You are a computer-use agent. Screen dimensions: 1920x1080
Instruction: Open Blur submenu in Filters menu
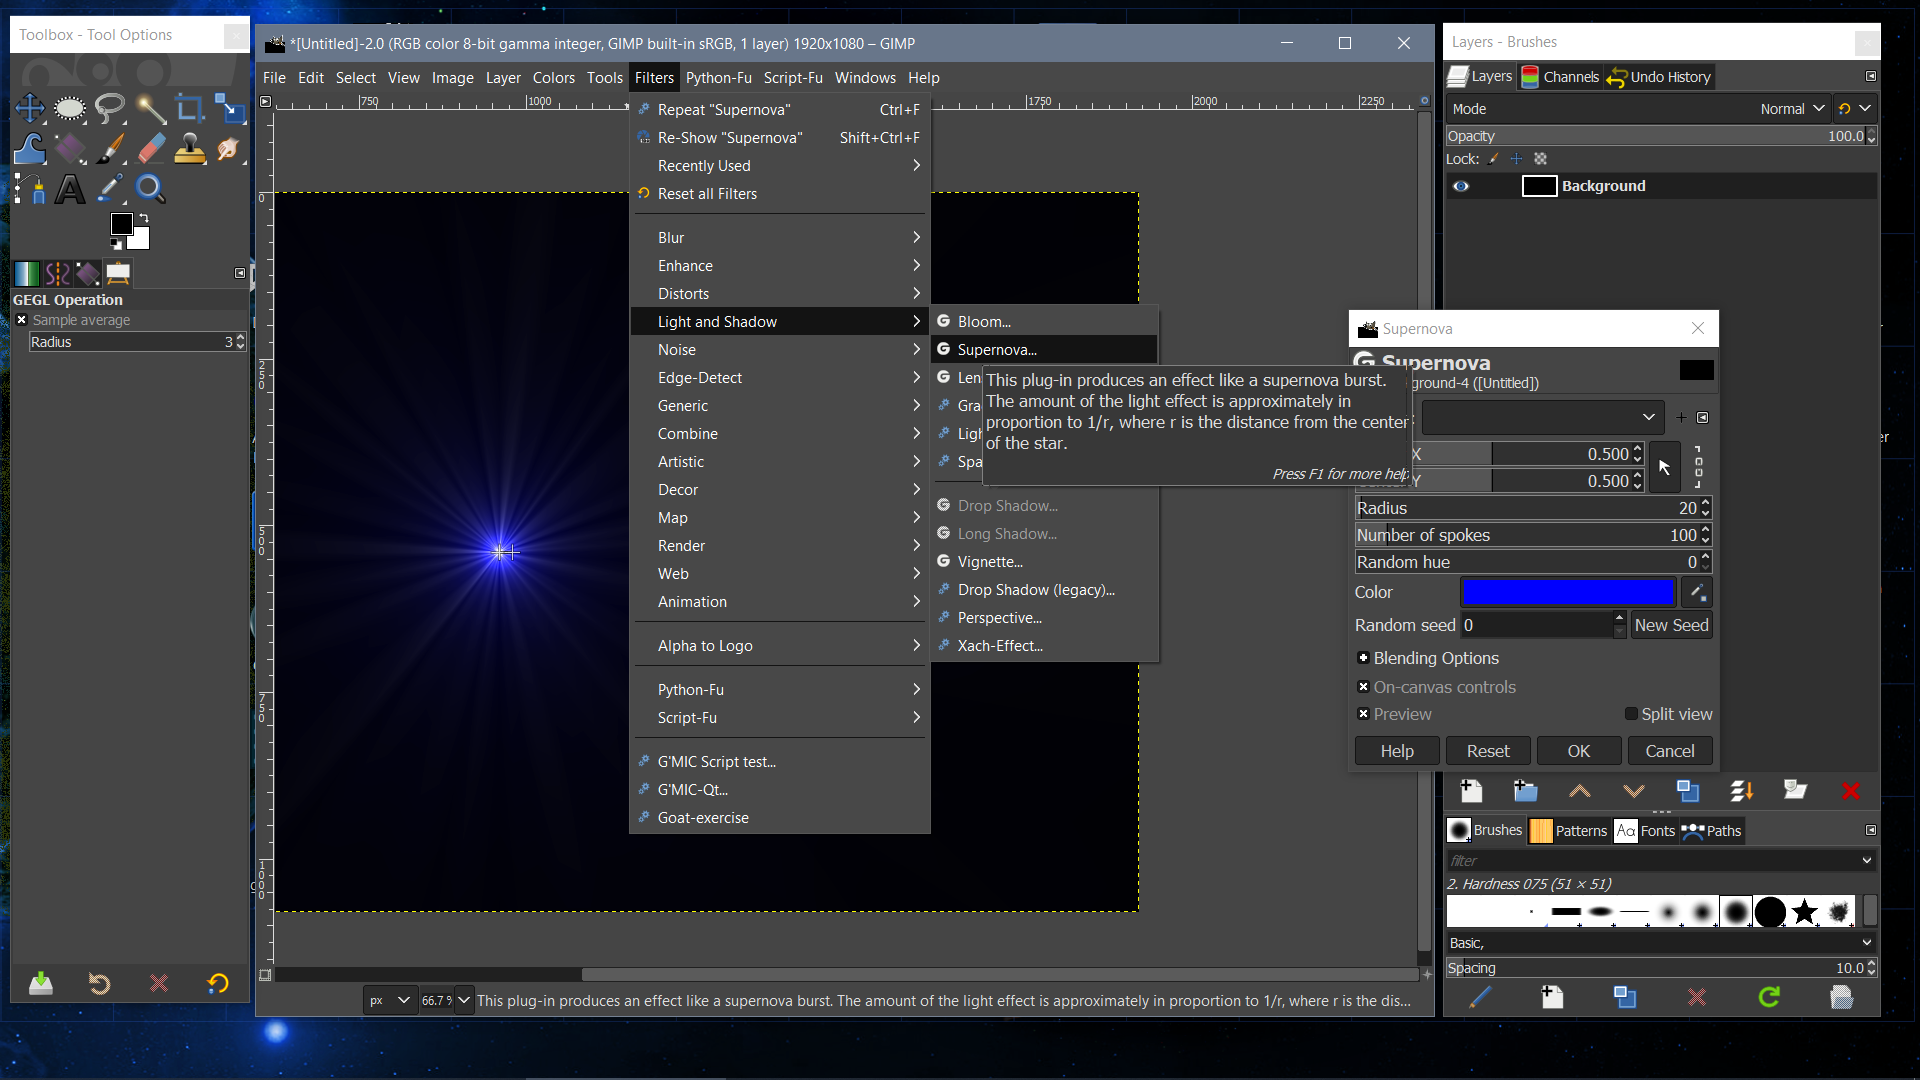(x=780, y=238)
